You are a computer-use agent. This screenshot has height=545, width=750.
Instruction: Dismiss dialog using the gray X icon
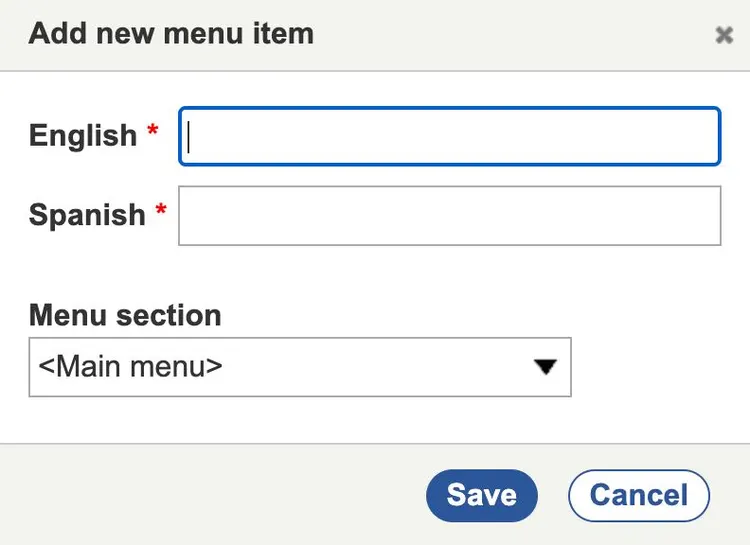click(x=724, y=35)
